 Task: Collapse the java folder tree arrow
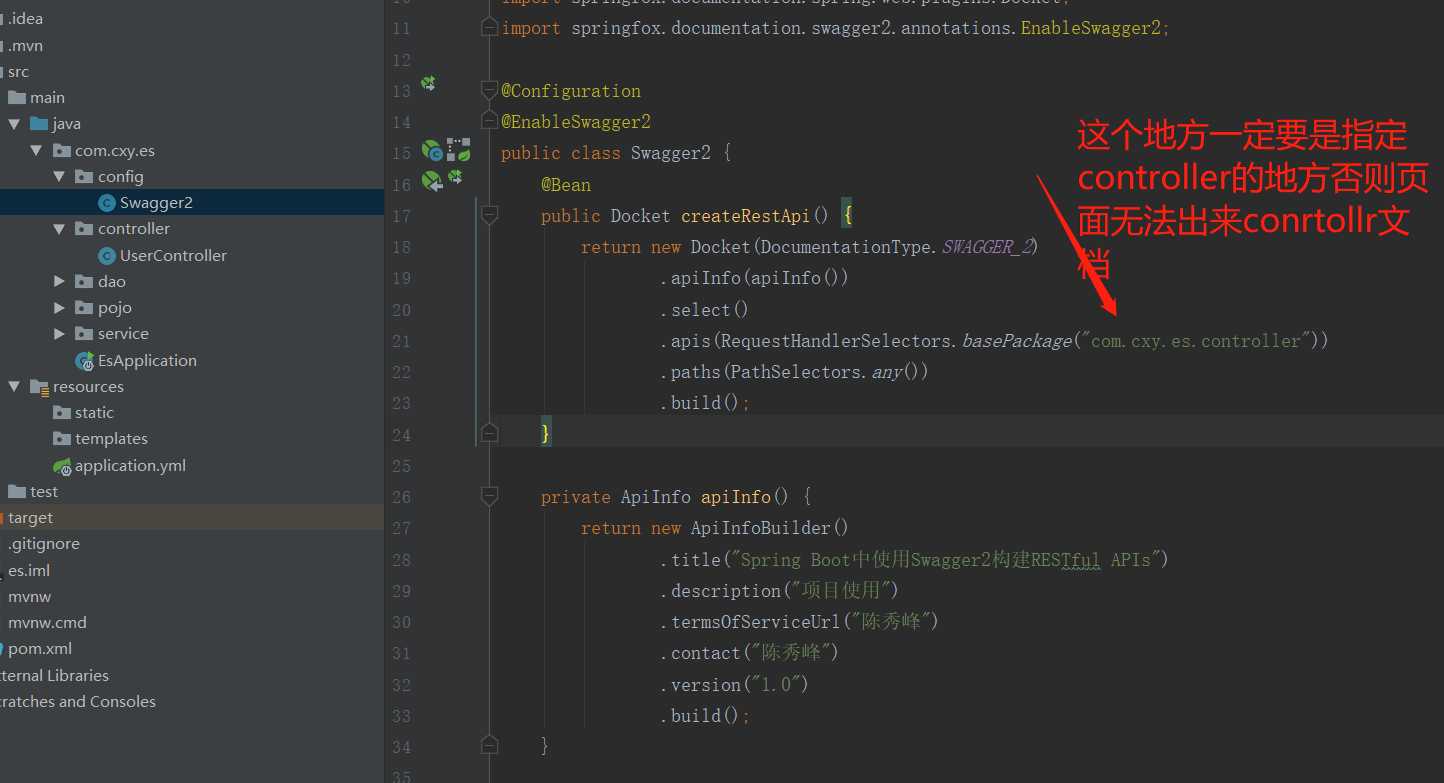pyautogui.click(x=14, y=124)
